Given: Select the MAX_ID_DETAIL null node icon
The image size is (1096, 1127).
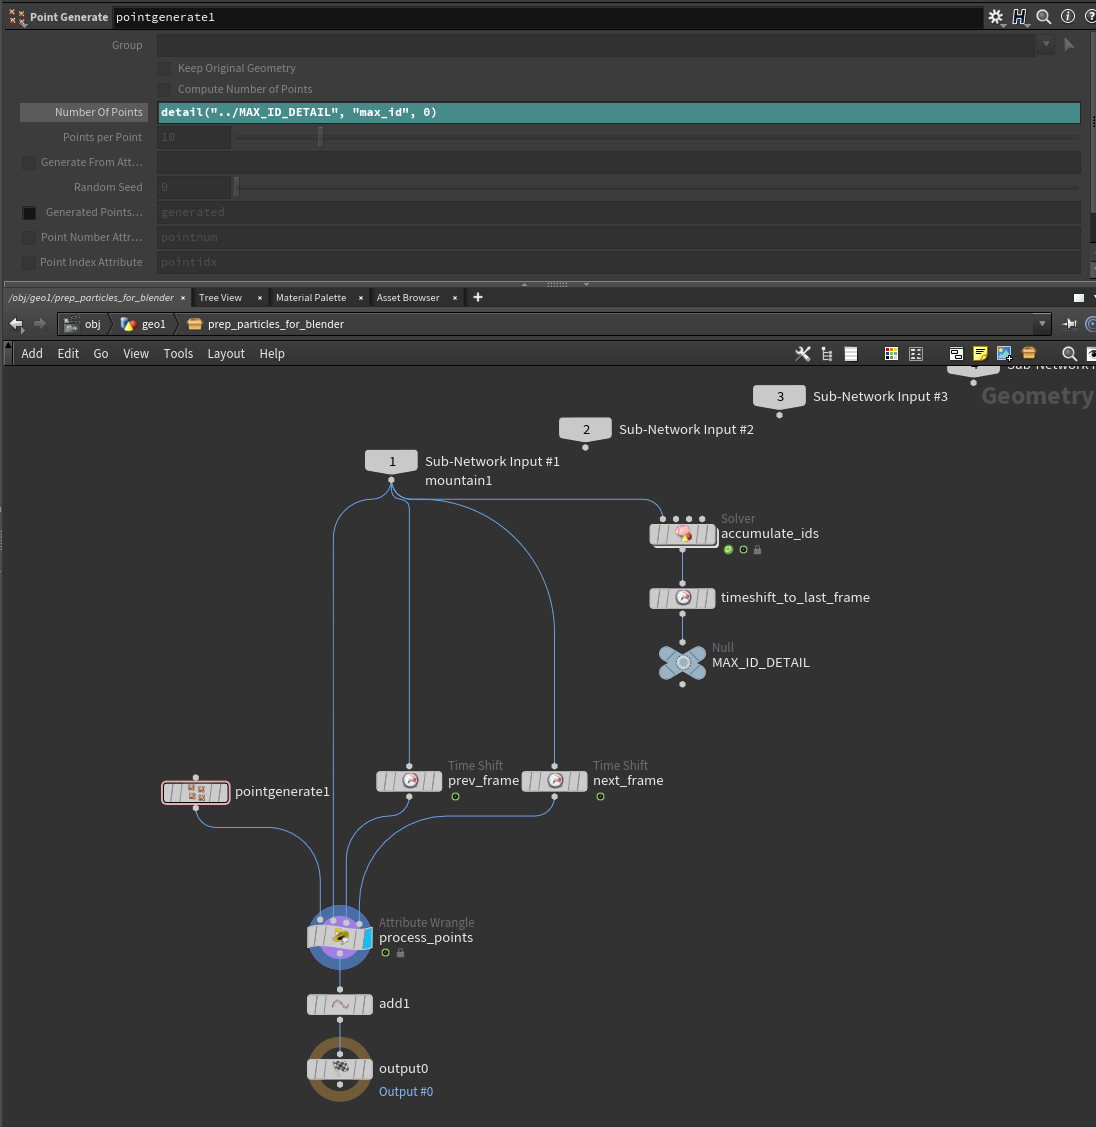Looking at the screenshot, I should click(683, 662).
